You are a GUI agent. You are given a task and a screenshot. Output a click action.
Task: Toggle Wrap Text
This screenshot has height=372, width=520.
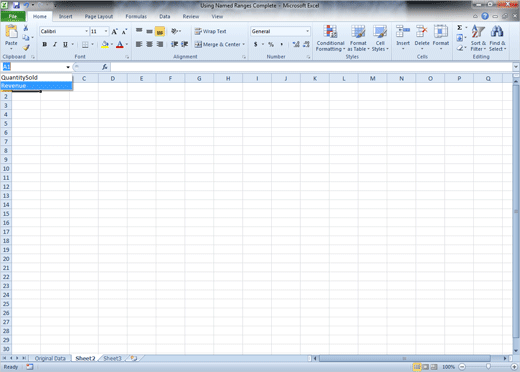(211, 31)
